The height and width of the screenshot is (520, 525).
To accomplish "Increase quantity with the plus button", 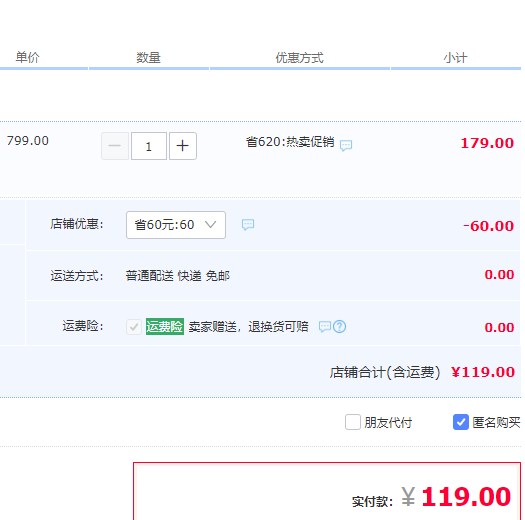I will [x=182, y=146].
